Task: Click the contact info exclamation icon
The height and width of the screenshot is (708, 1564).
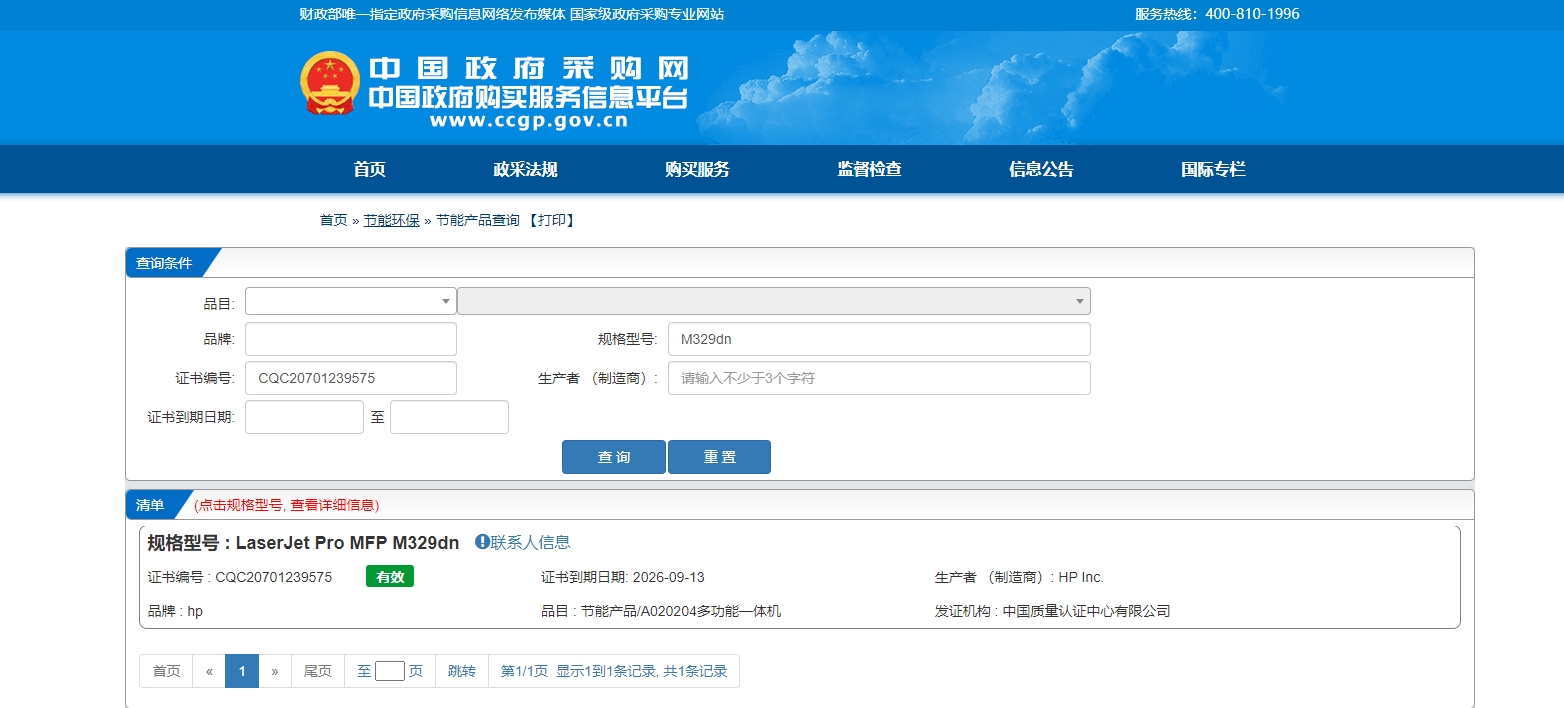Action: pos(482,542)
